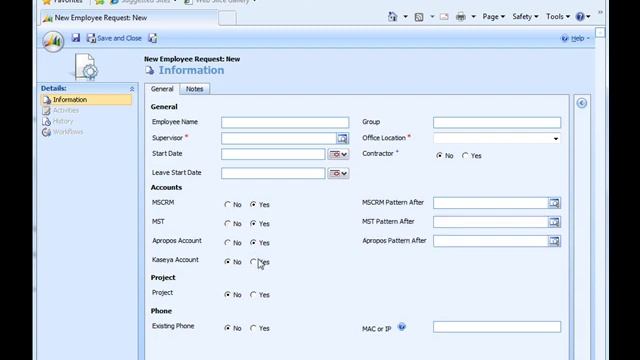Click the Dynamics CRM round logo button
Screen dimensions: 640x360
click(53, 41)
